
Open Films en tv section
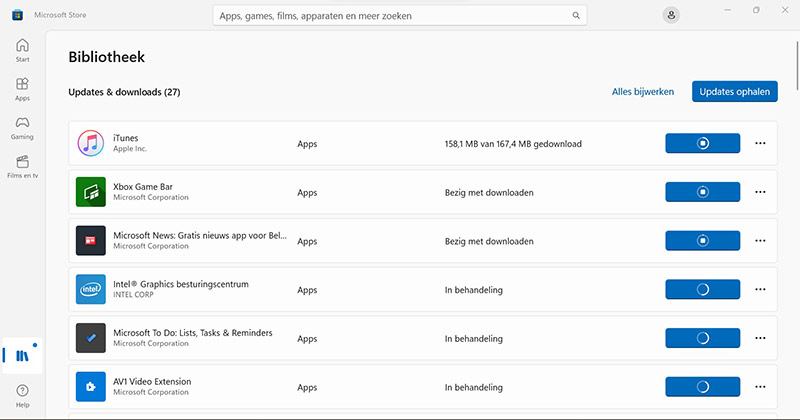pyautogui.click(x=22, y=166)
